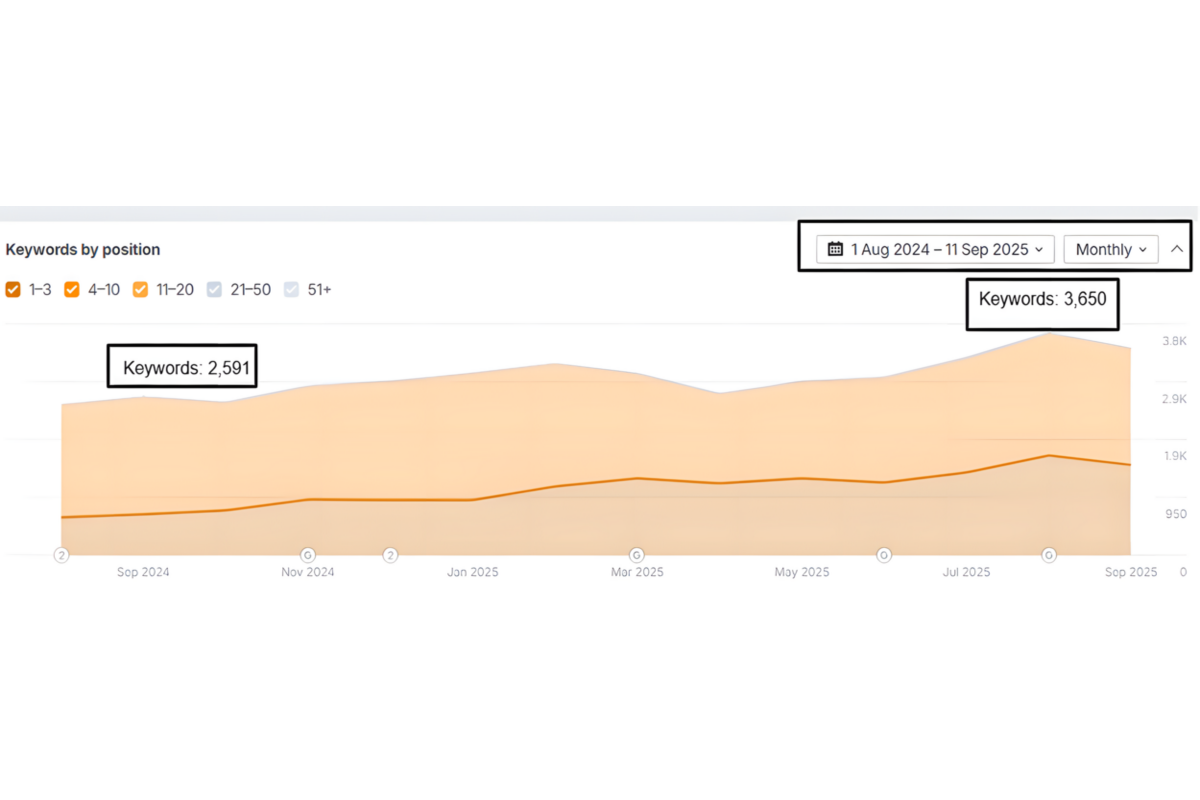Show the 51+ position series
The height and width of the screenshot is (800, 1200).
(291, 290)
